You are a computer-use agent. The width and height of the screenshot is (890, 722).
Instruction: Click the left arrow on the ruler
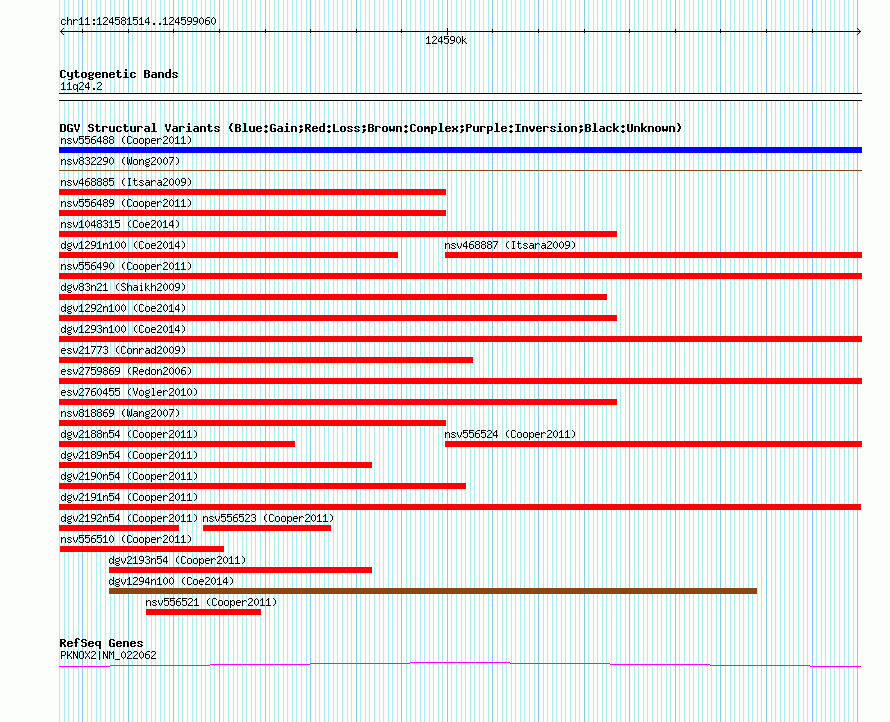point(62,32)
